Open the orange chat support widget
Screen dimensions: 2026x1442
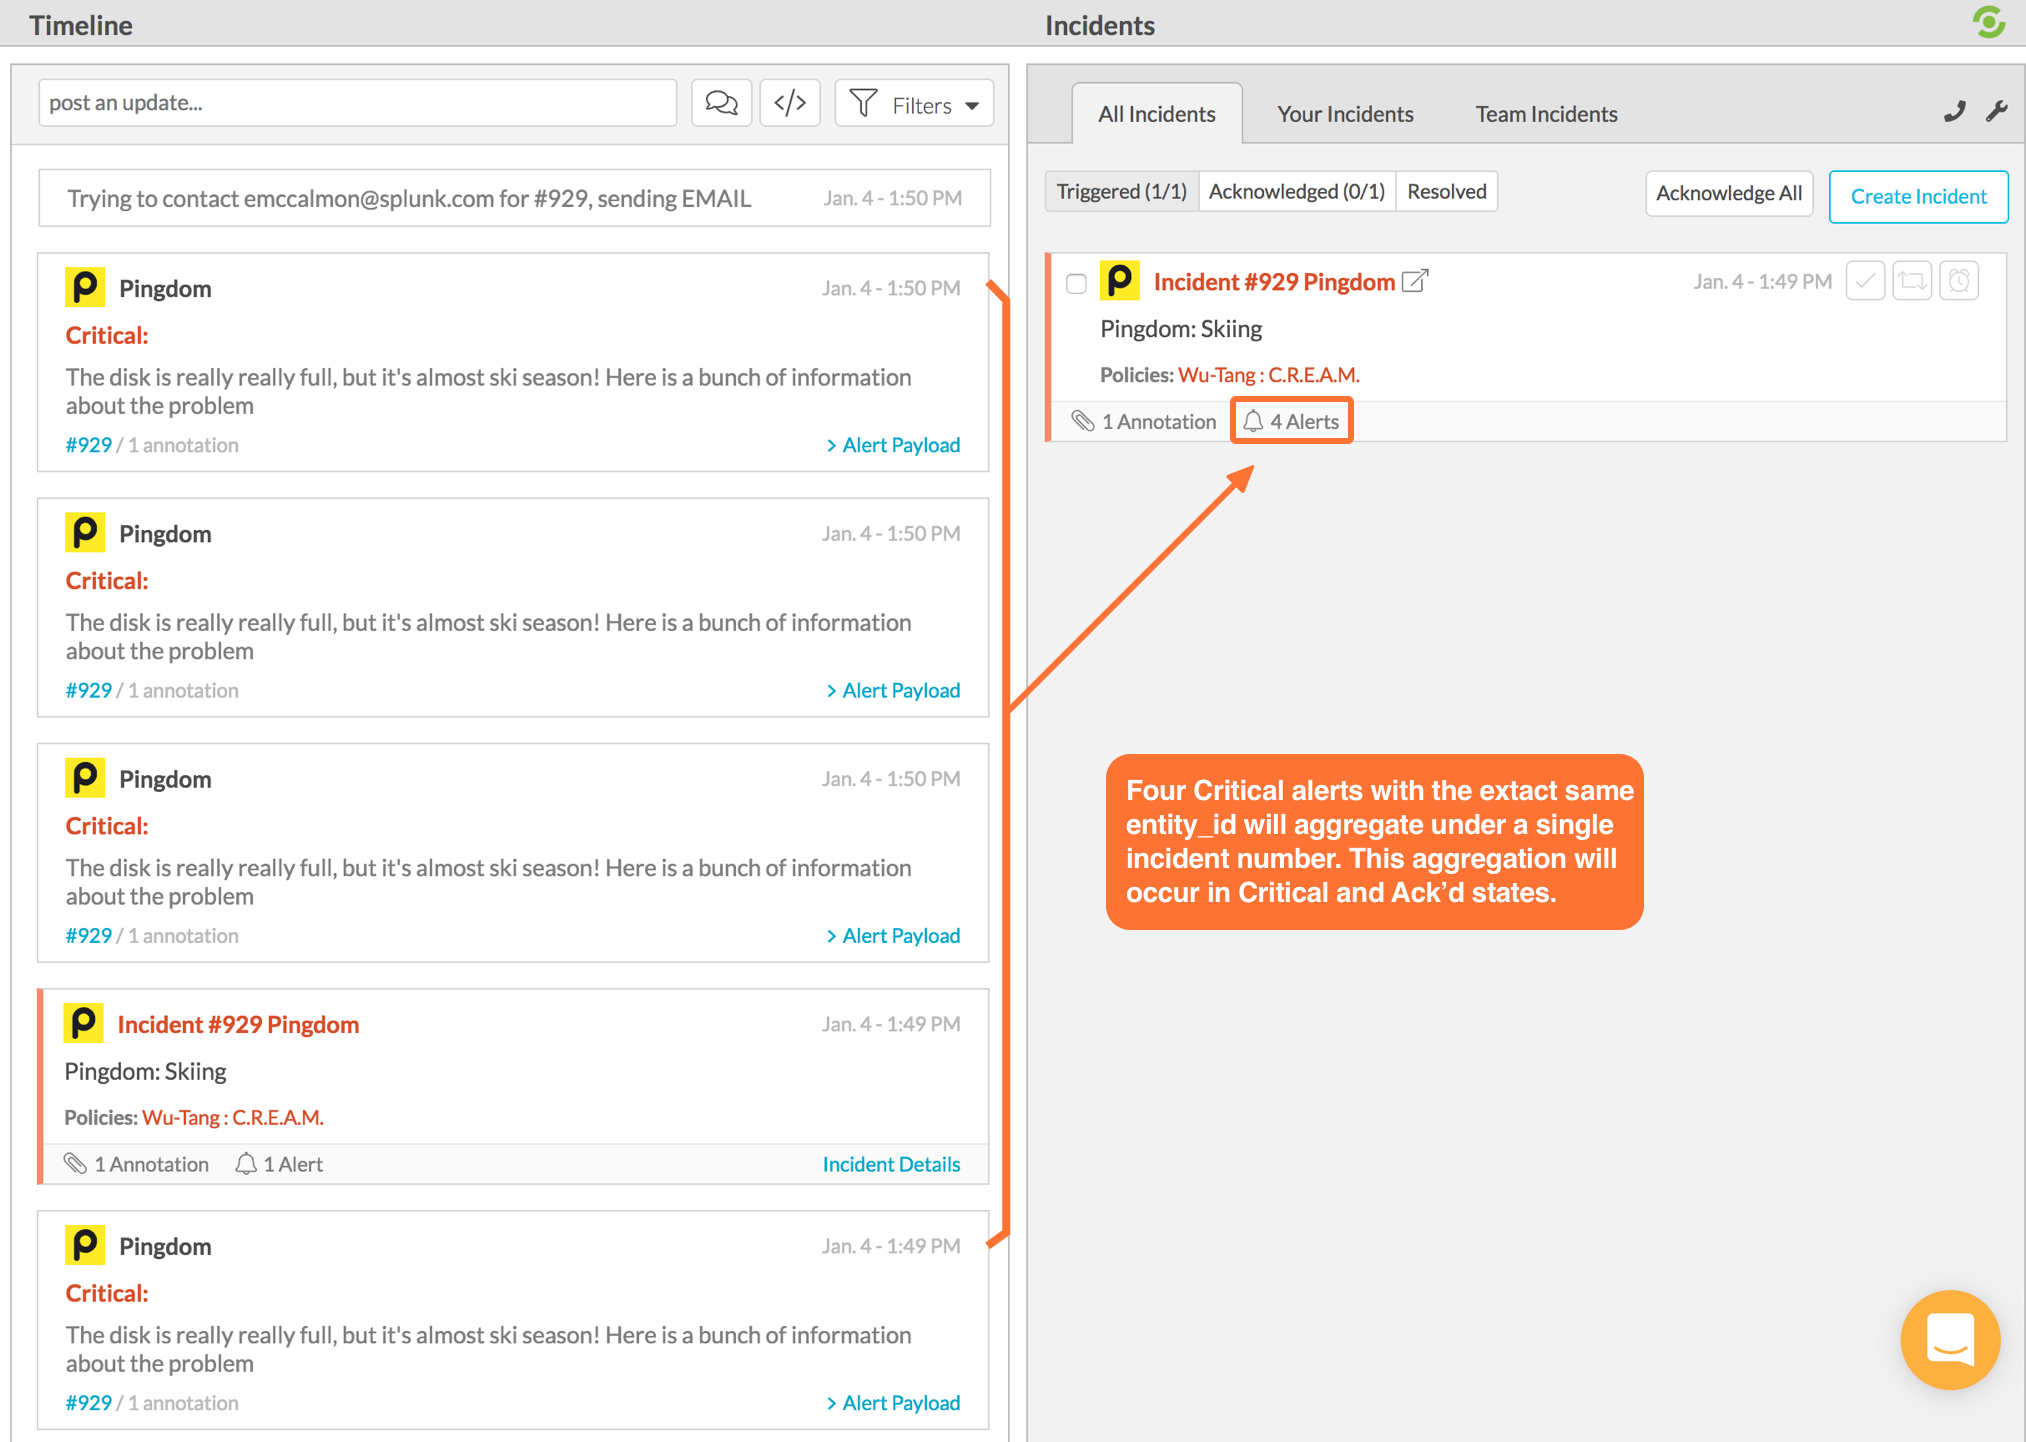tap(1950, 1339)
